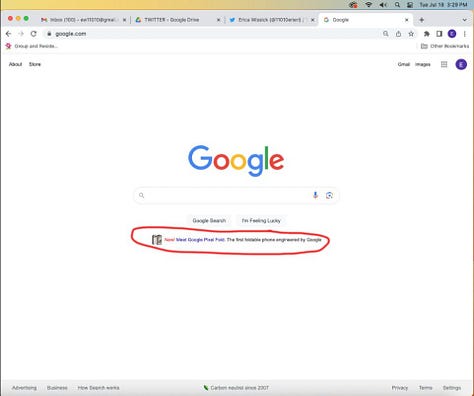Close the Google Drive tab
This screenshot has height=396, width=474.
218,20
